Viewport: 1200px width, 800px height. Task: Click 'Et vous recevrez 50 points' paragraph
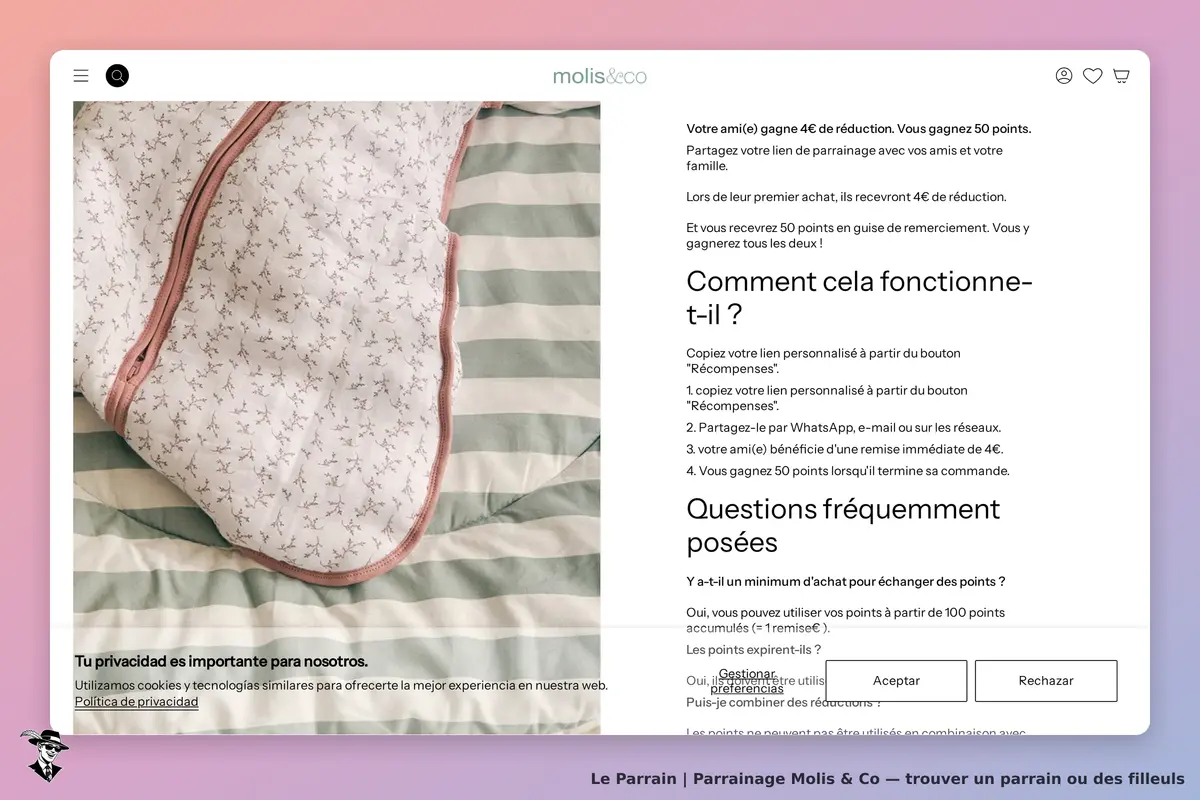pos(857,235)
